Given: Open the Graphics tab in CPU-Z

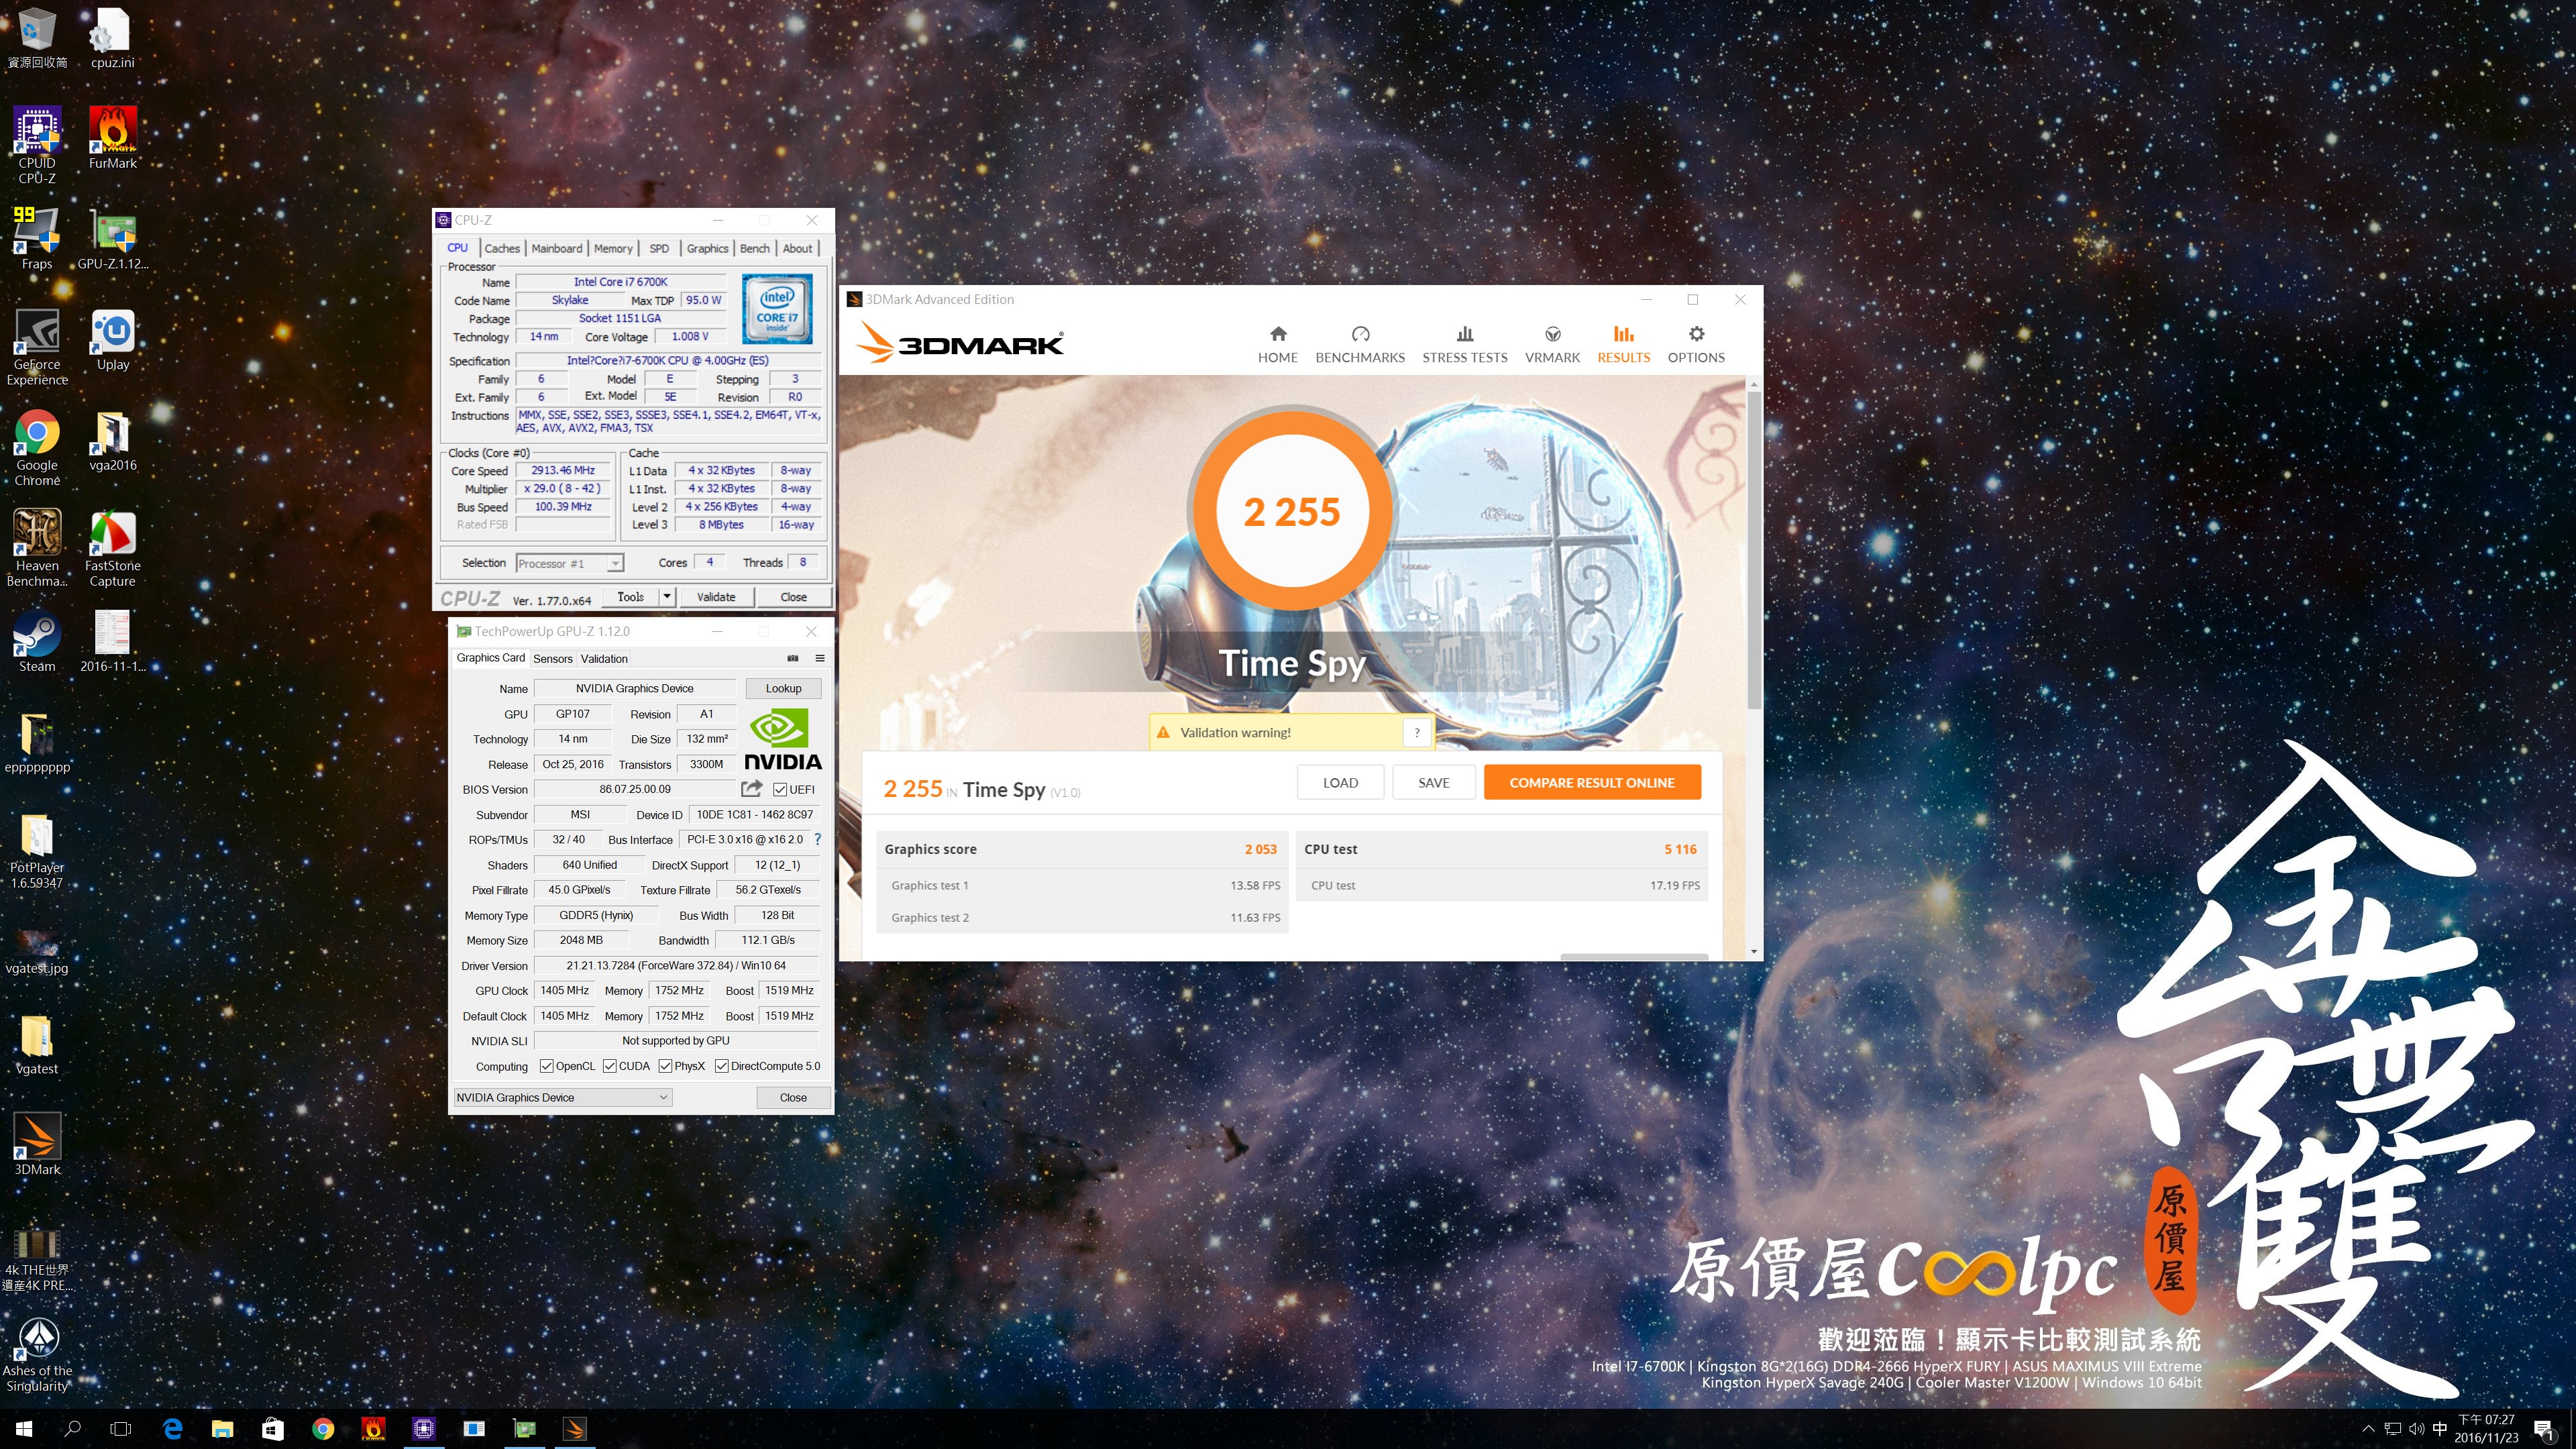Looking at the screenshot, I should coord(707,248).
